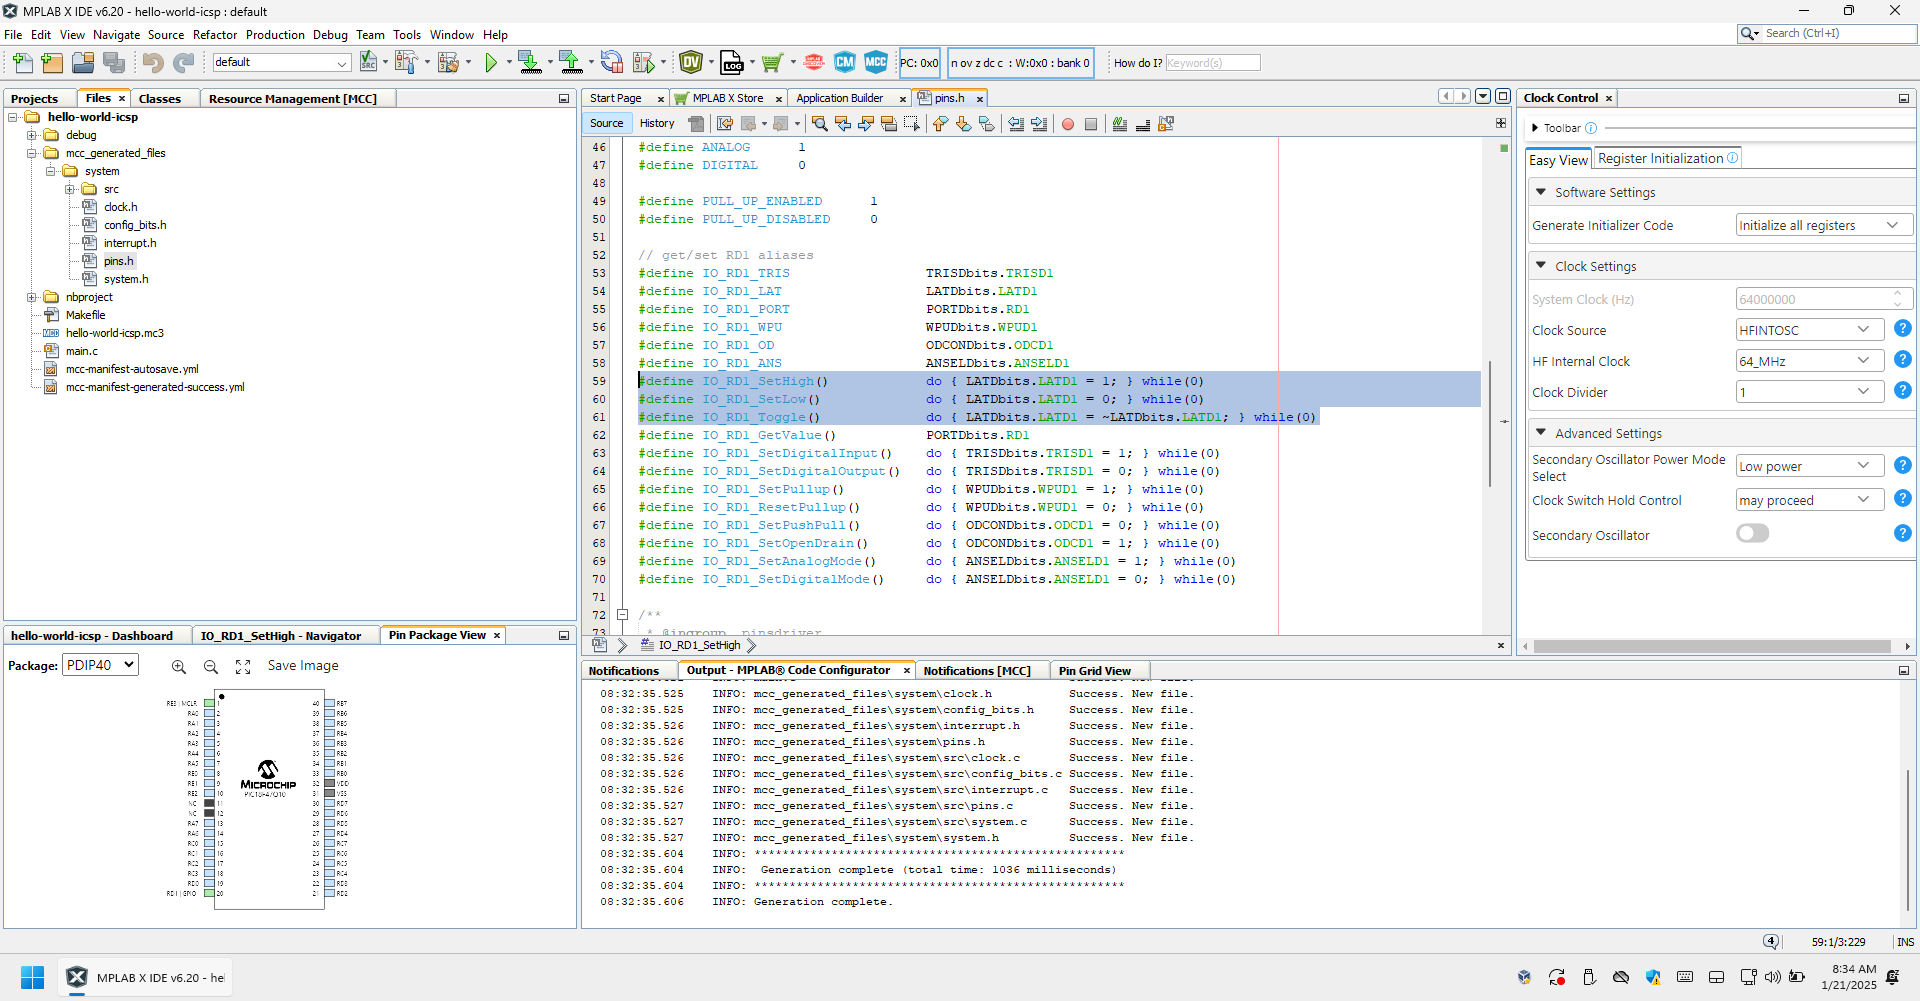Viewport: 1920px width, 1001px height.
Task: Open the project configuration default dropdown
Action: click(281, 62)
